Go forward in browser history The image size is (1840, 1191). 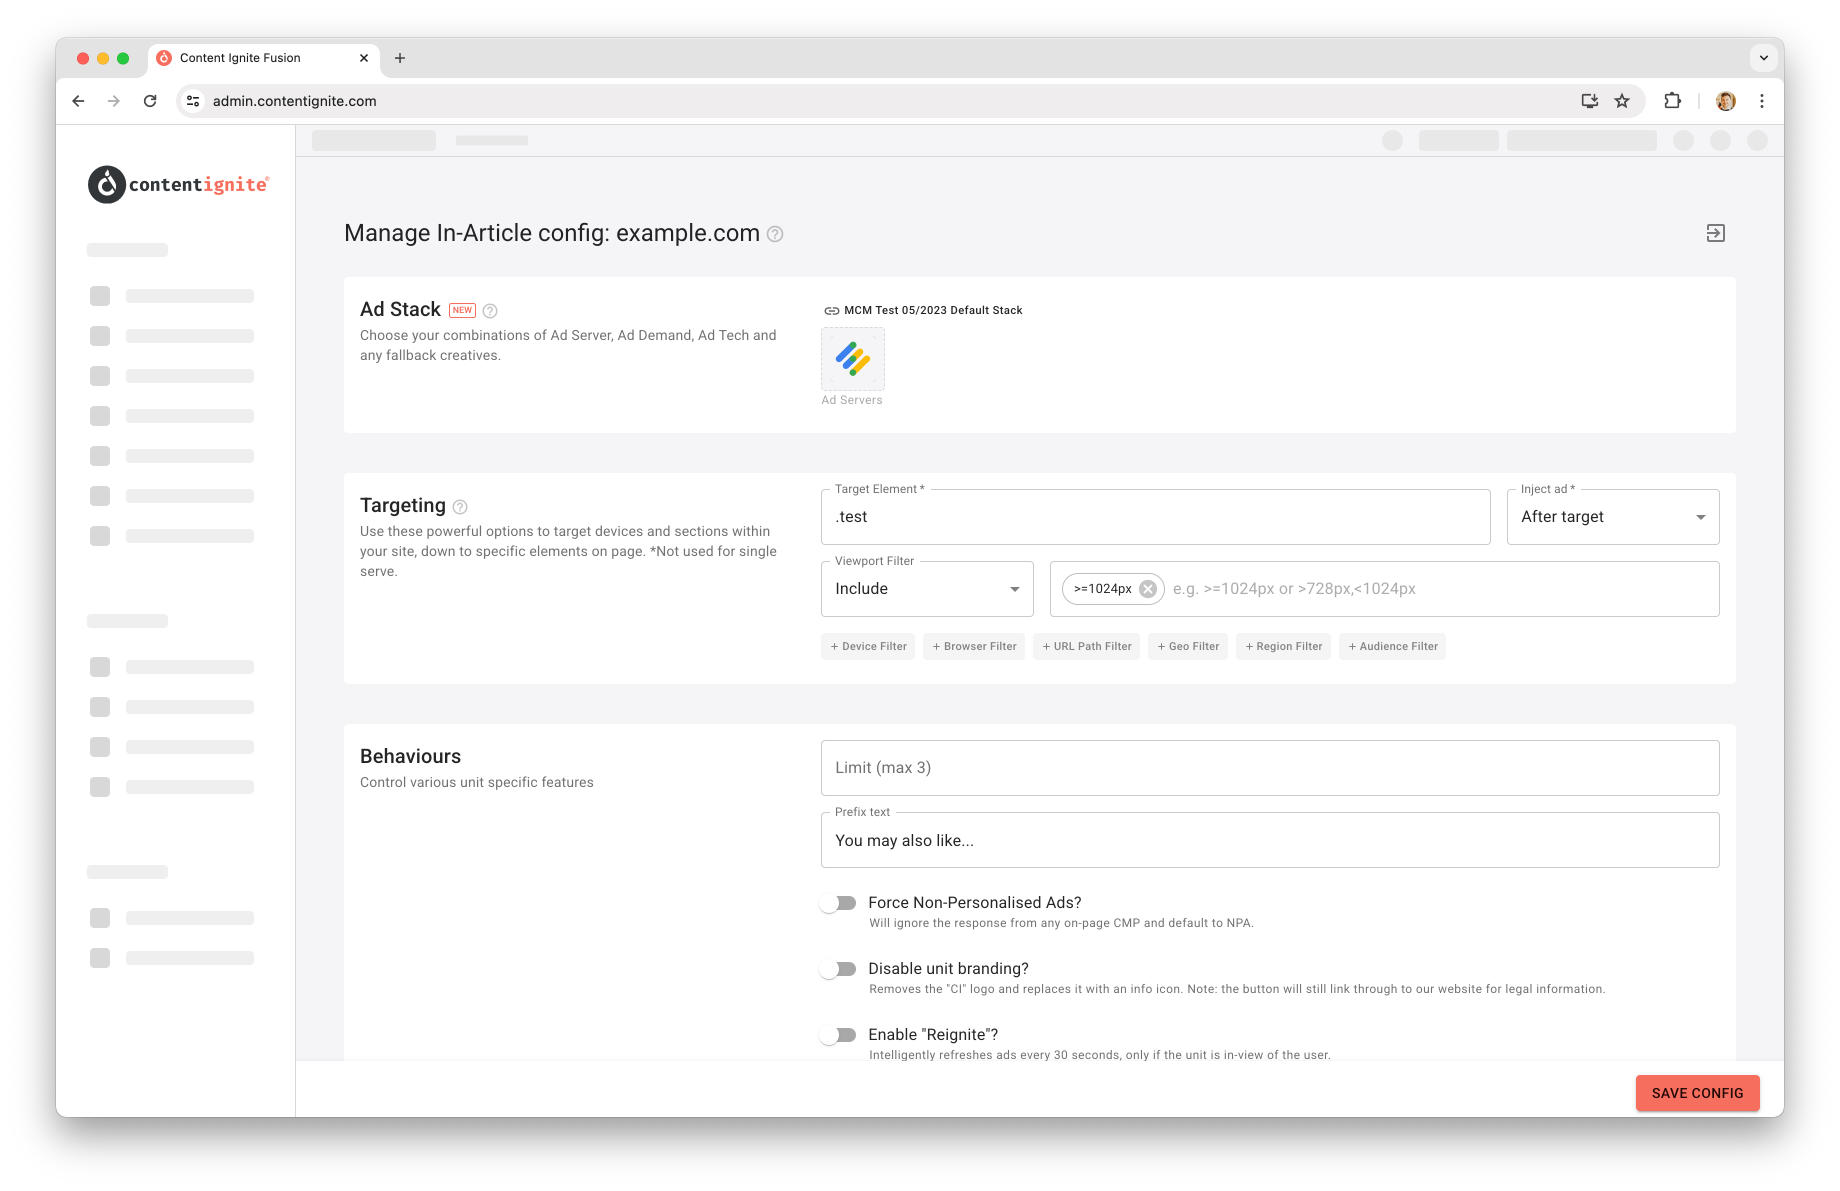point(114,101)
